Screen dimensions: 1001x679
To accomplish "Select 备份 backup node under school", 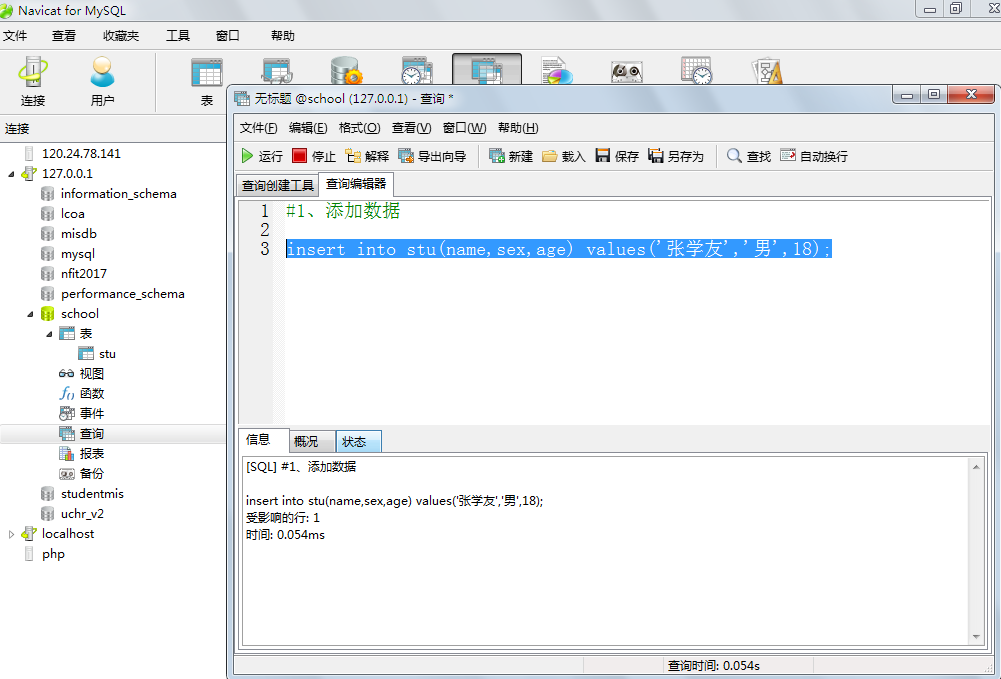I will tap(91, 474).
